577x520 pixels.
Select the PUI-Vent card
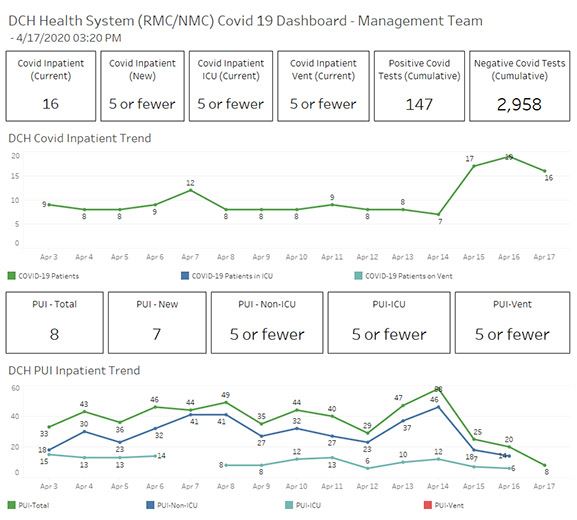[513, 323]
